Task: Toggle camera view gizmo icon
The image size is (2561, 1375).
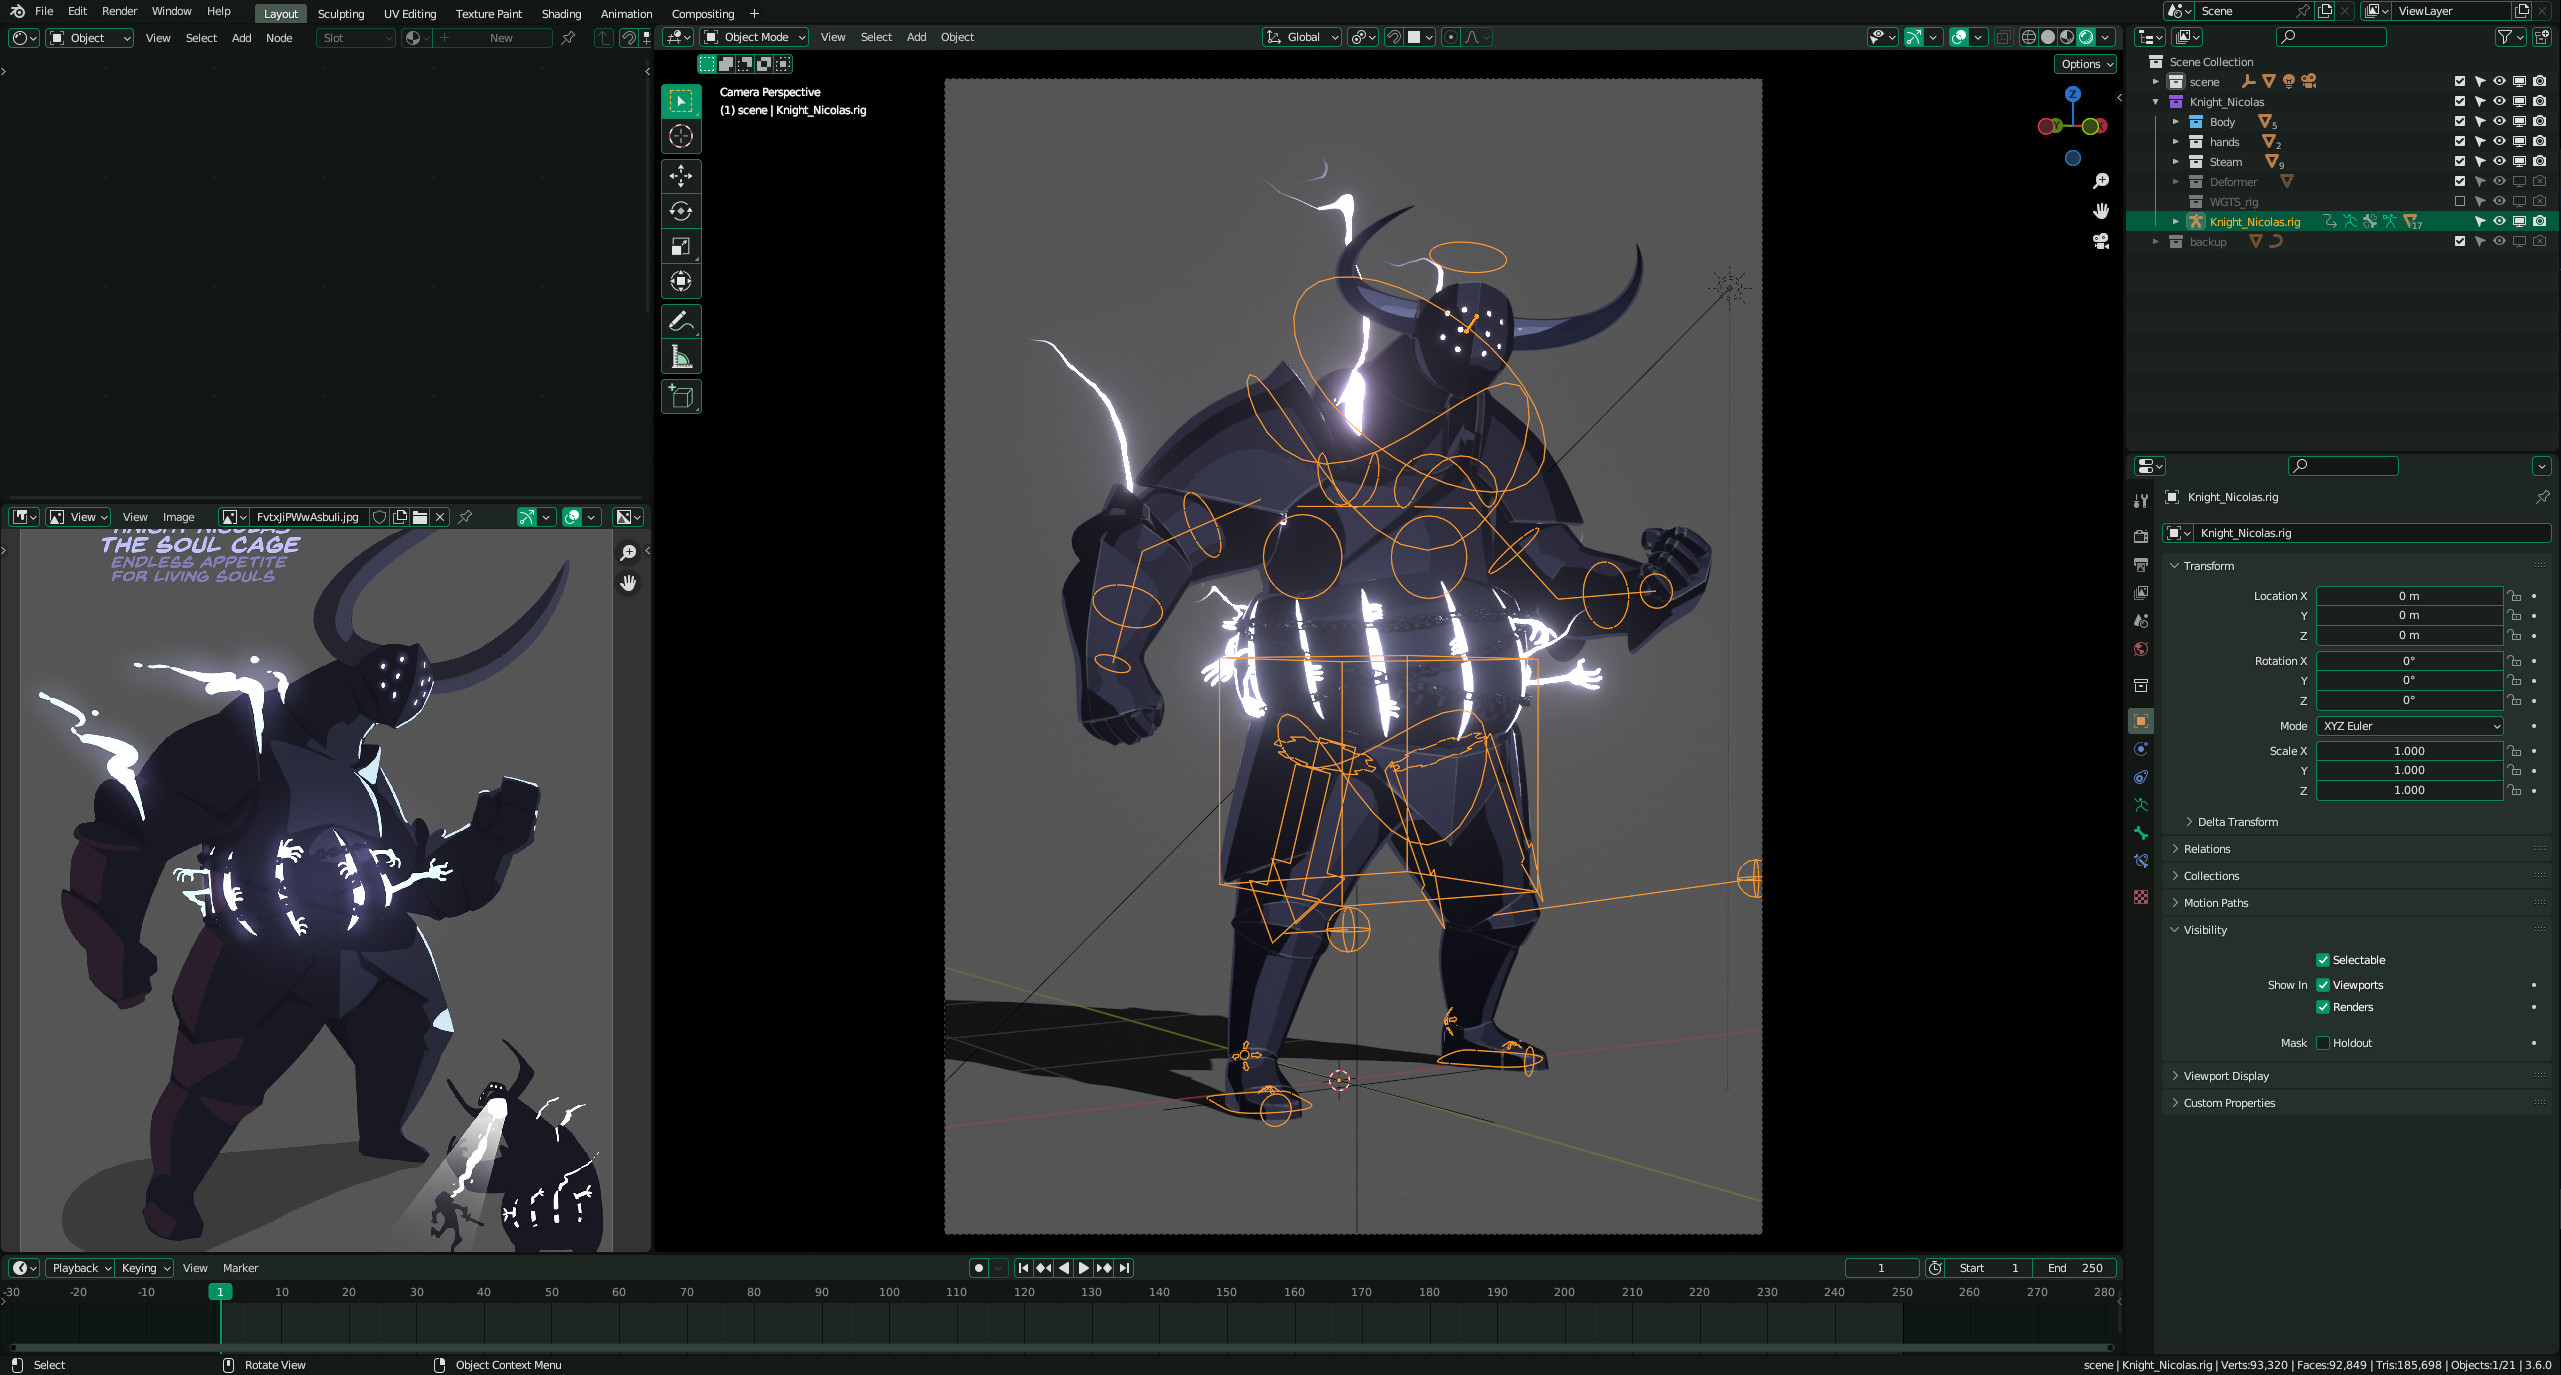Action: [x=2101, y=241]
